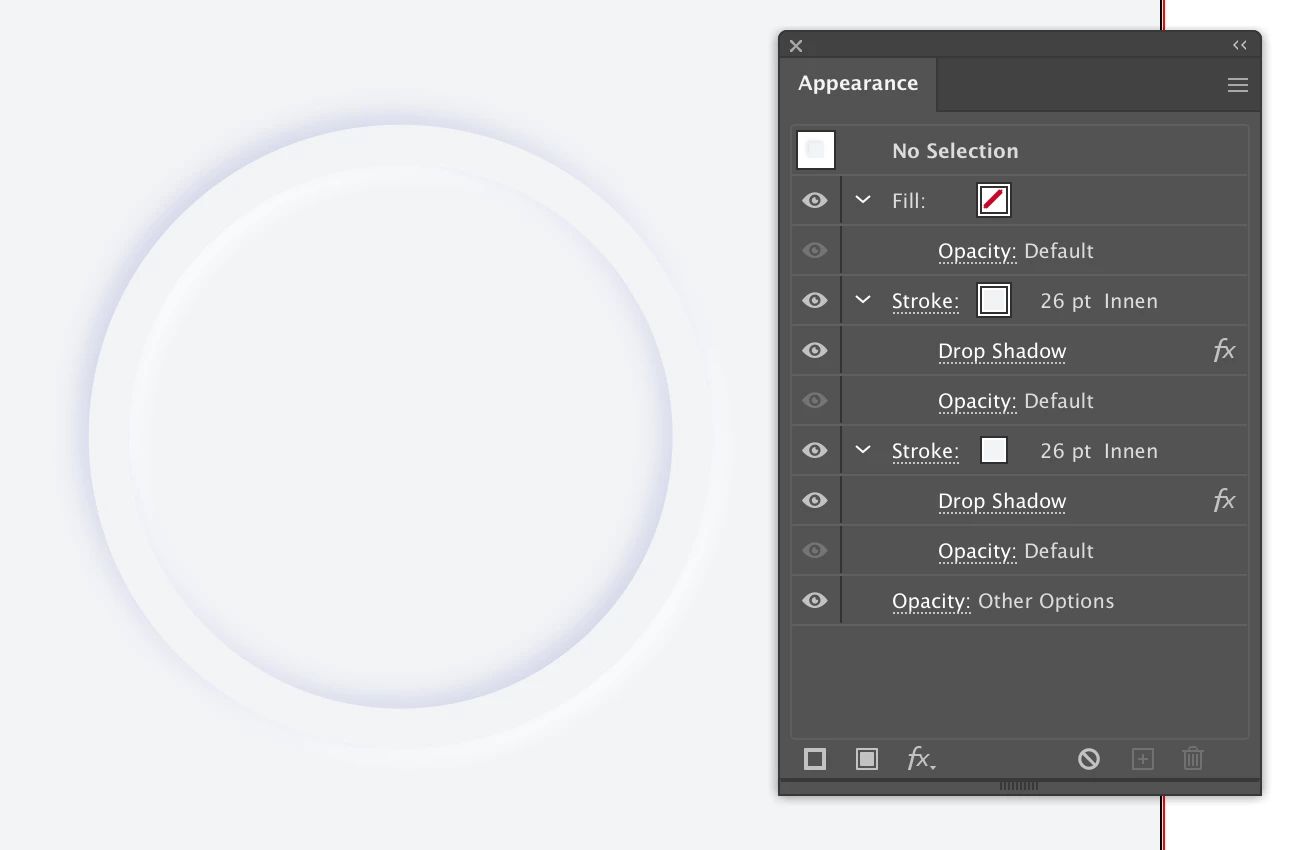Click the neumorphic circle on the canvas
Viewport: 1294px width, 850px height.
tap(400, 437)
